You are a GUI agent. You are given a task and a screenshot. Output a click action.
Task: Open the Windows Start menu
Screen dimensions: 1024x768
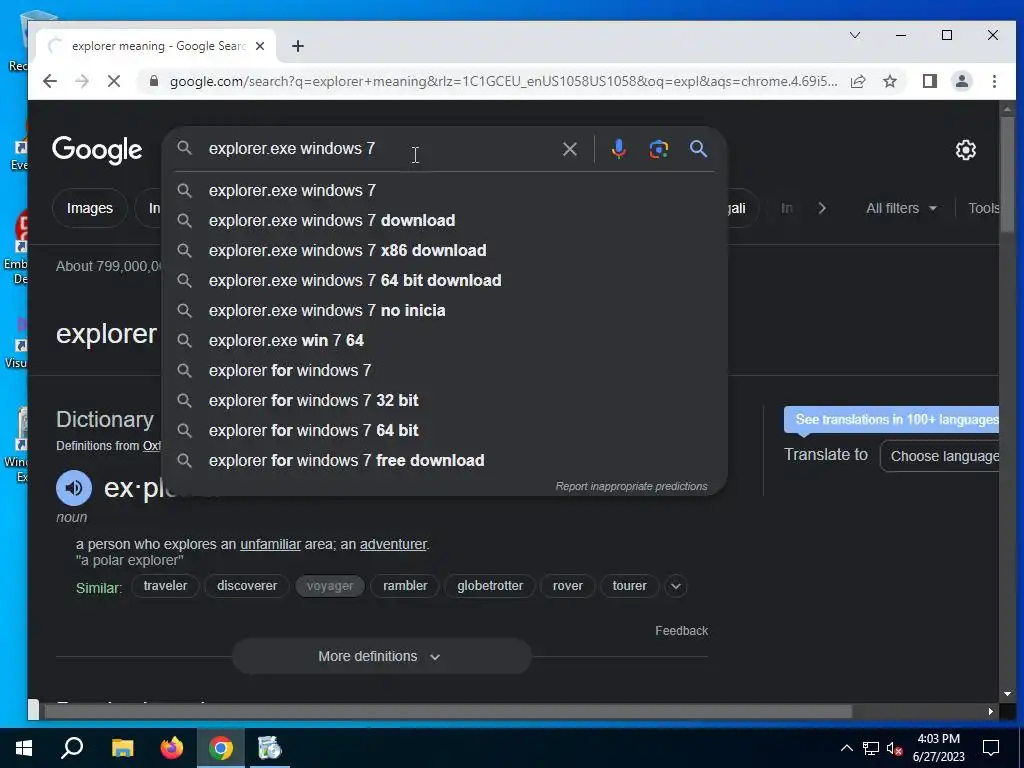click(x=24, y=748)
